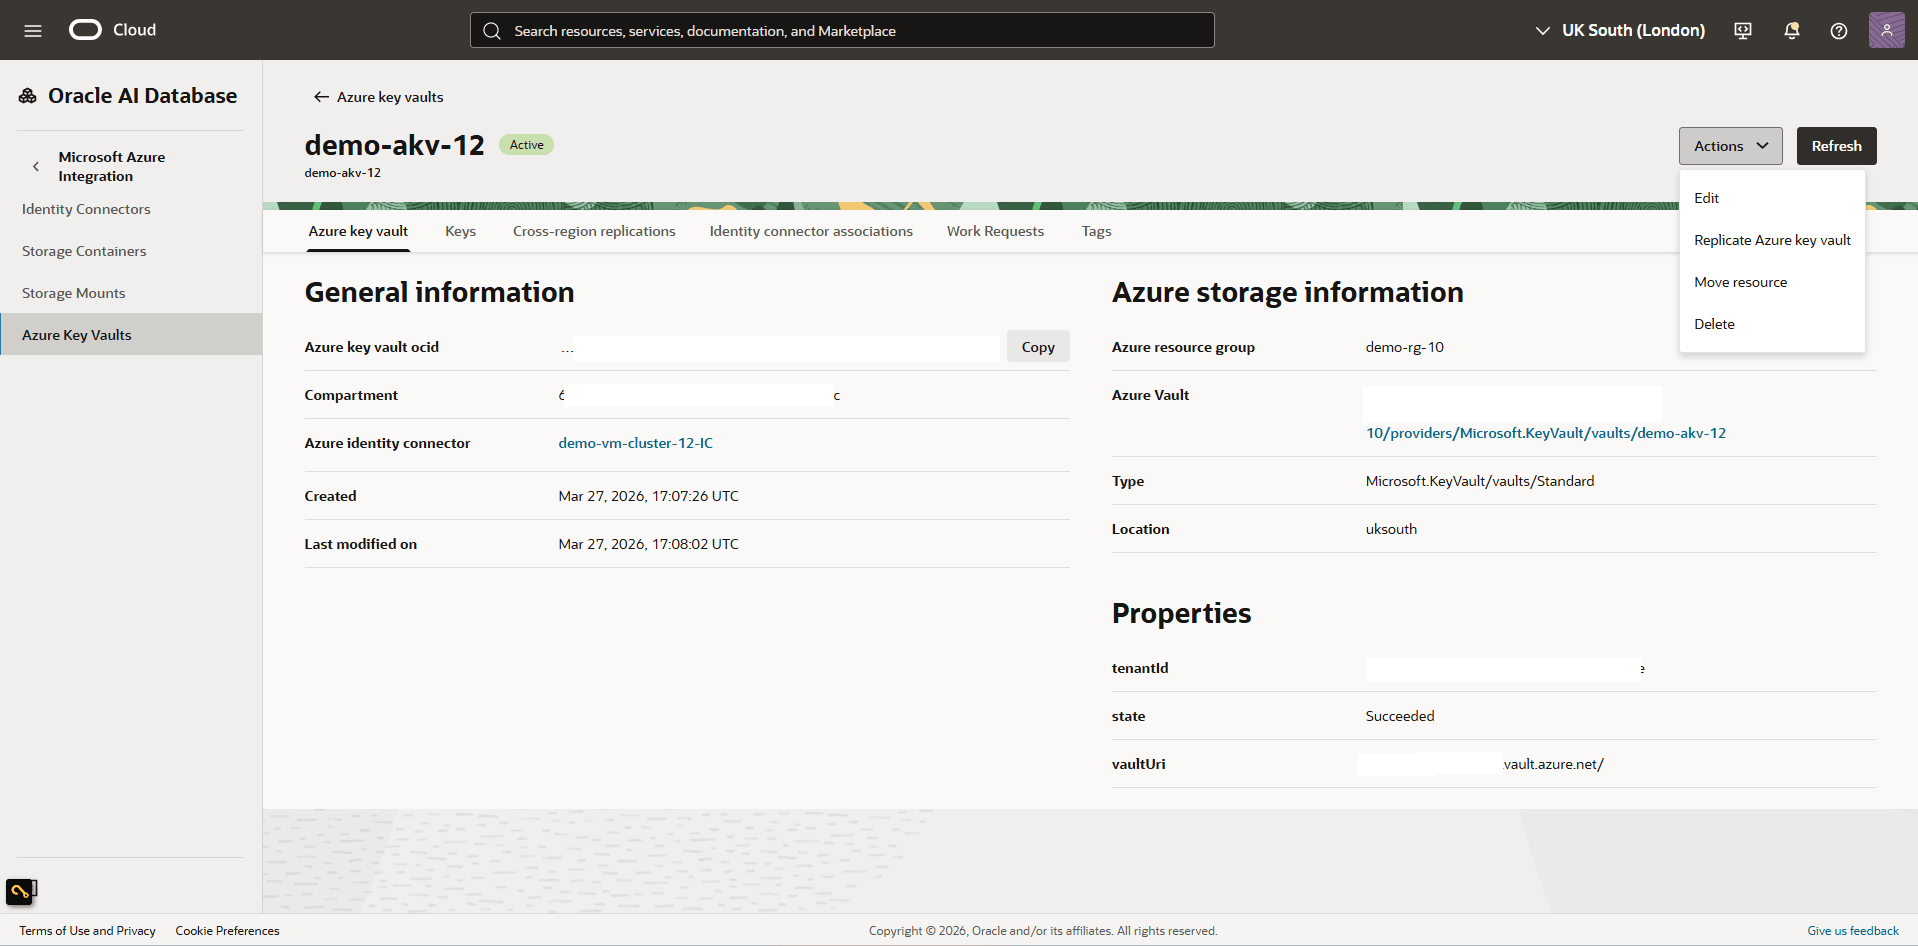
Task: Switch to the Keys tab
Action: 460,231
